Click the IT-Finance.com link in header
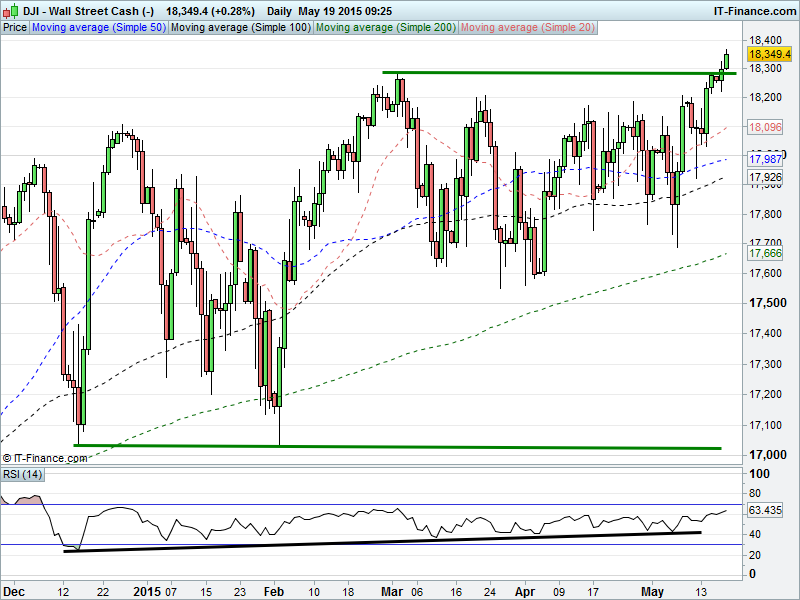Image resolution: width=800 pixels, height=600 pixels. [754, 9]
